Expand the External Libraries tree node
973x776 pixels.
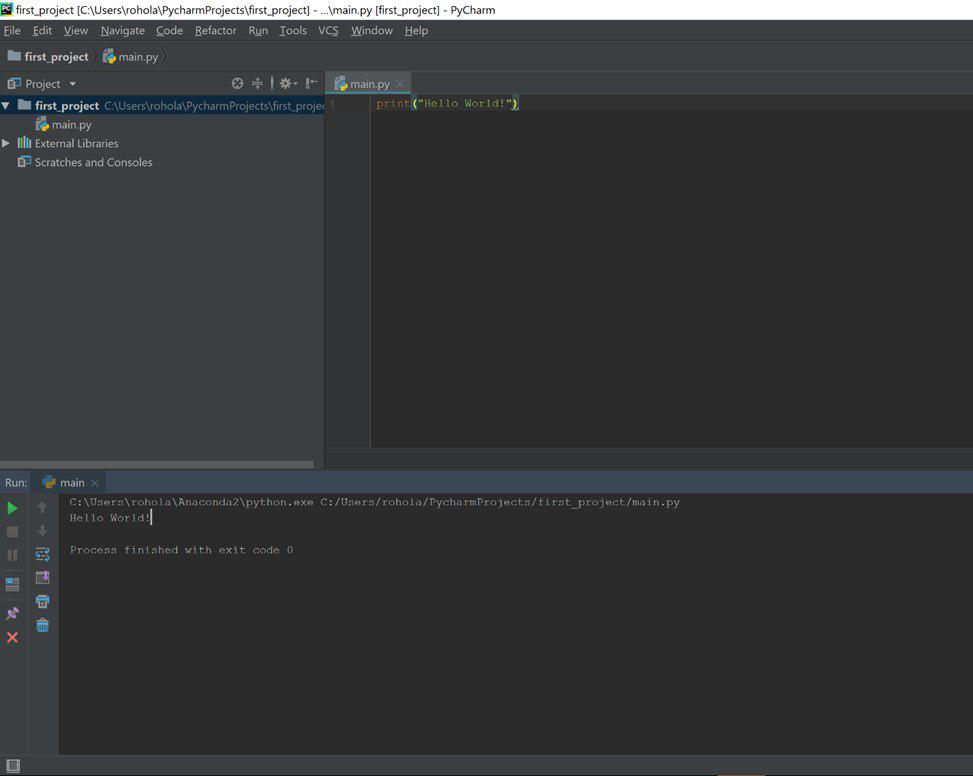6,143
